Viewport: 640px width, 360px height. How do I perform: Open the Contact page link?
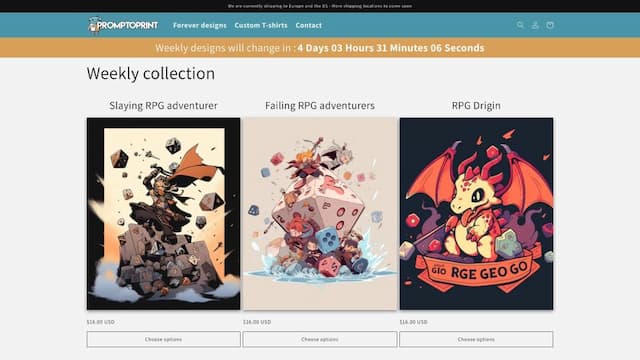click(309, 25)
